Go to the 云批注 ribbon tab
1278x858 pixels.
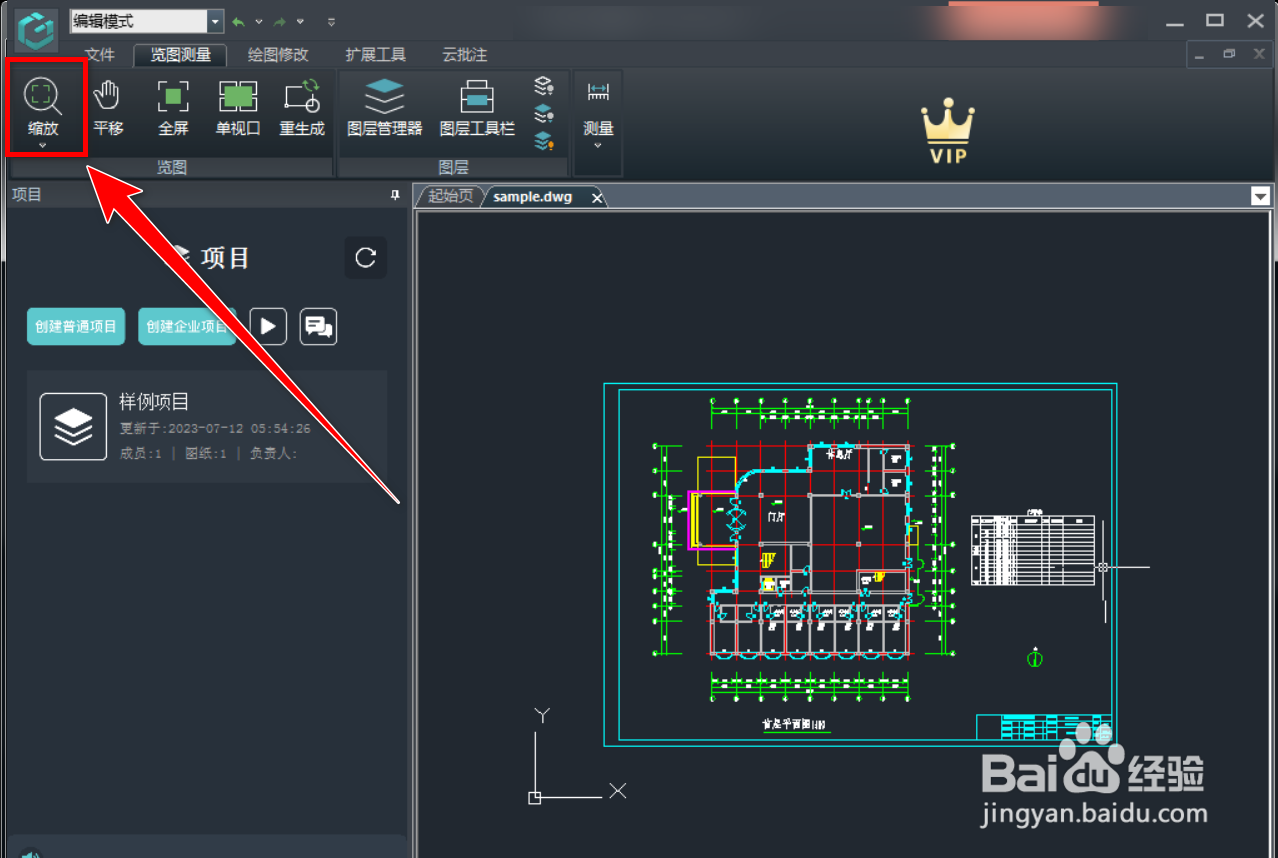(x=464, y=55)
